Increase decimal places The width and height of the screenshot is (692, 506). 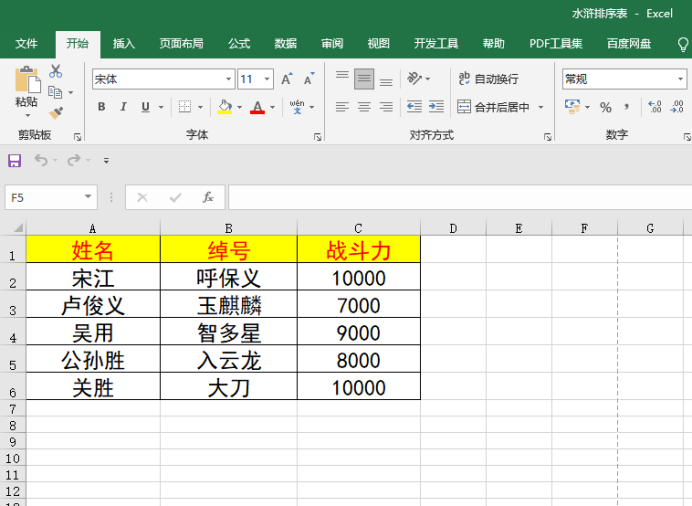[x=654, y=107]
